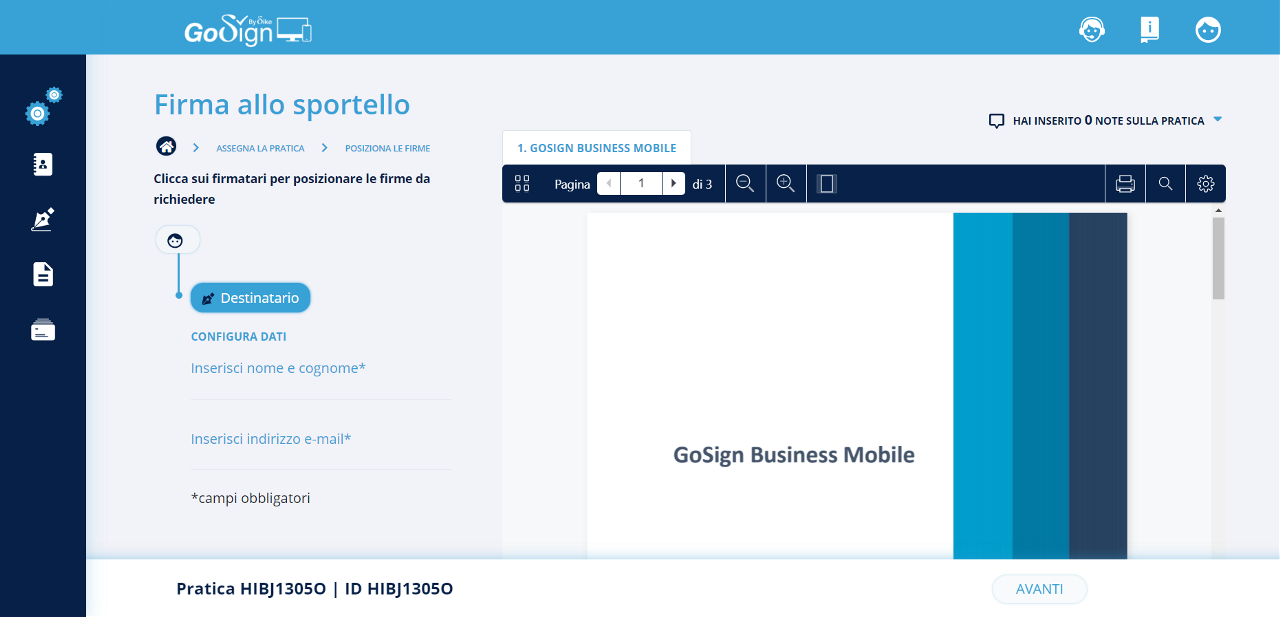This screenshot has height=617, width=1280.
Task: Open the customer support headset icon
Action: (x=1092, y=30)
